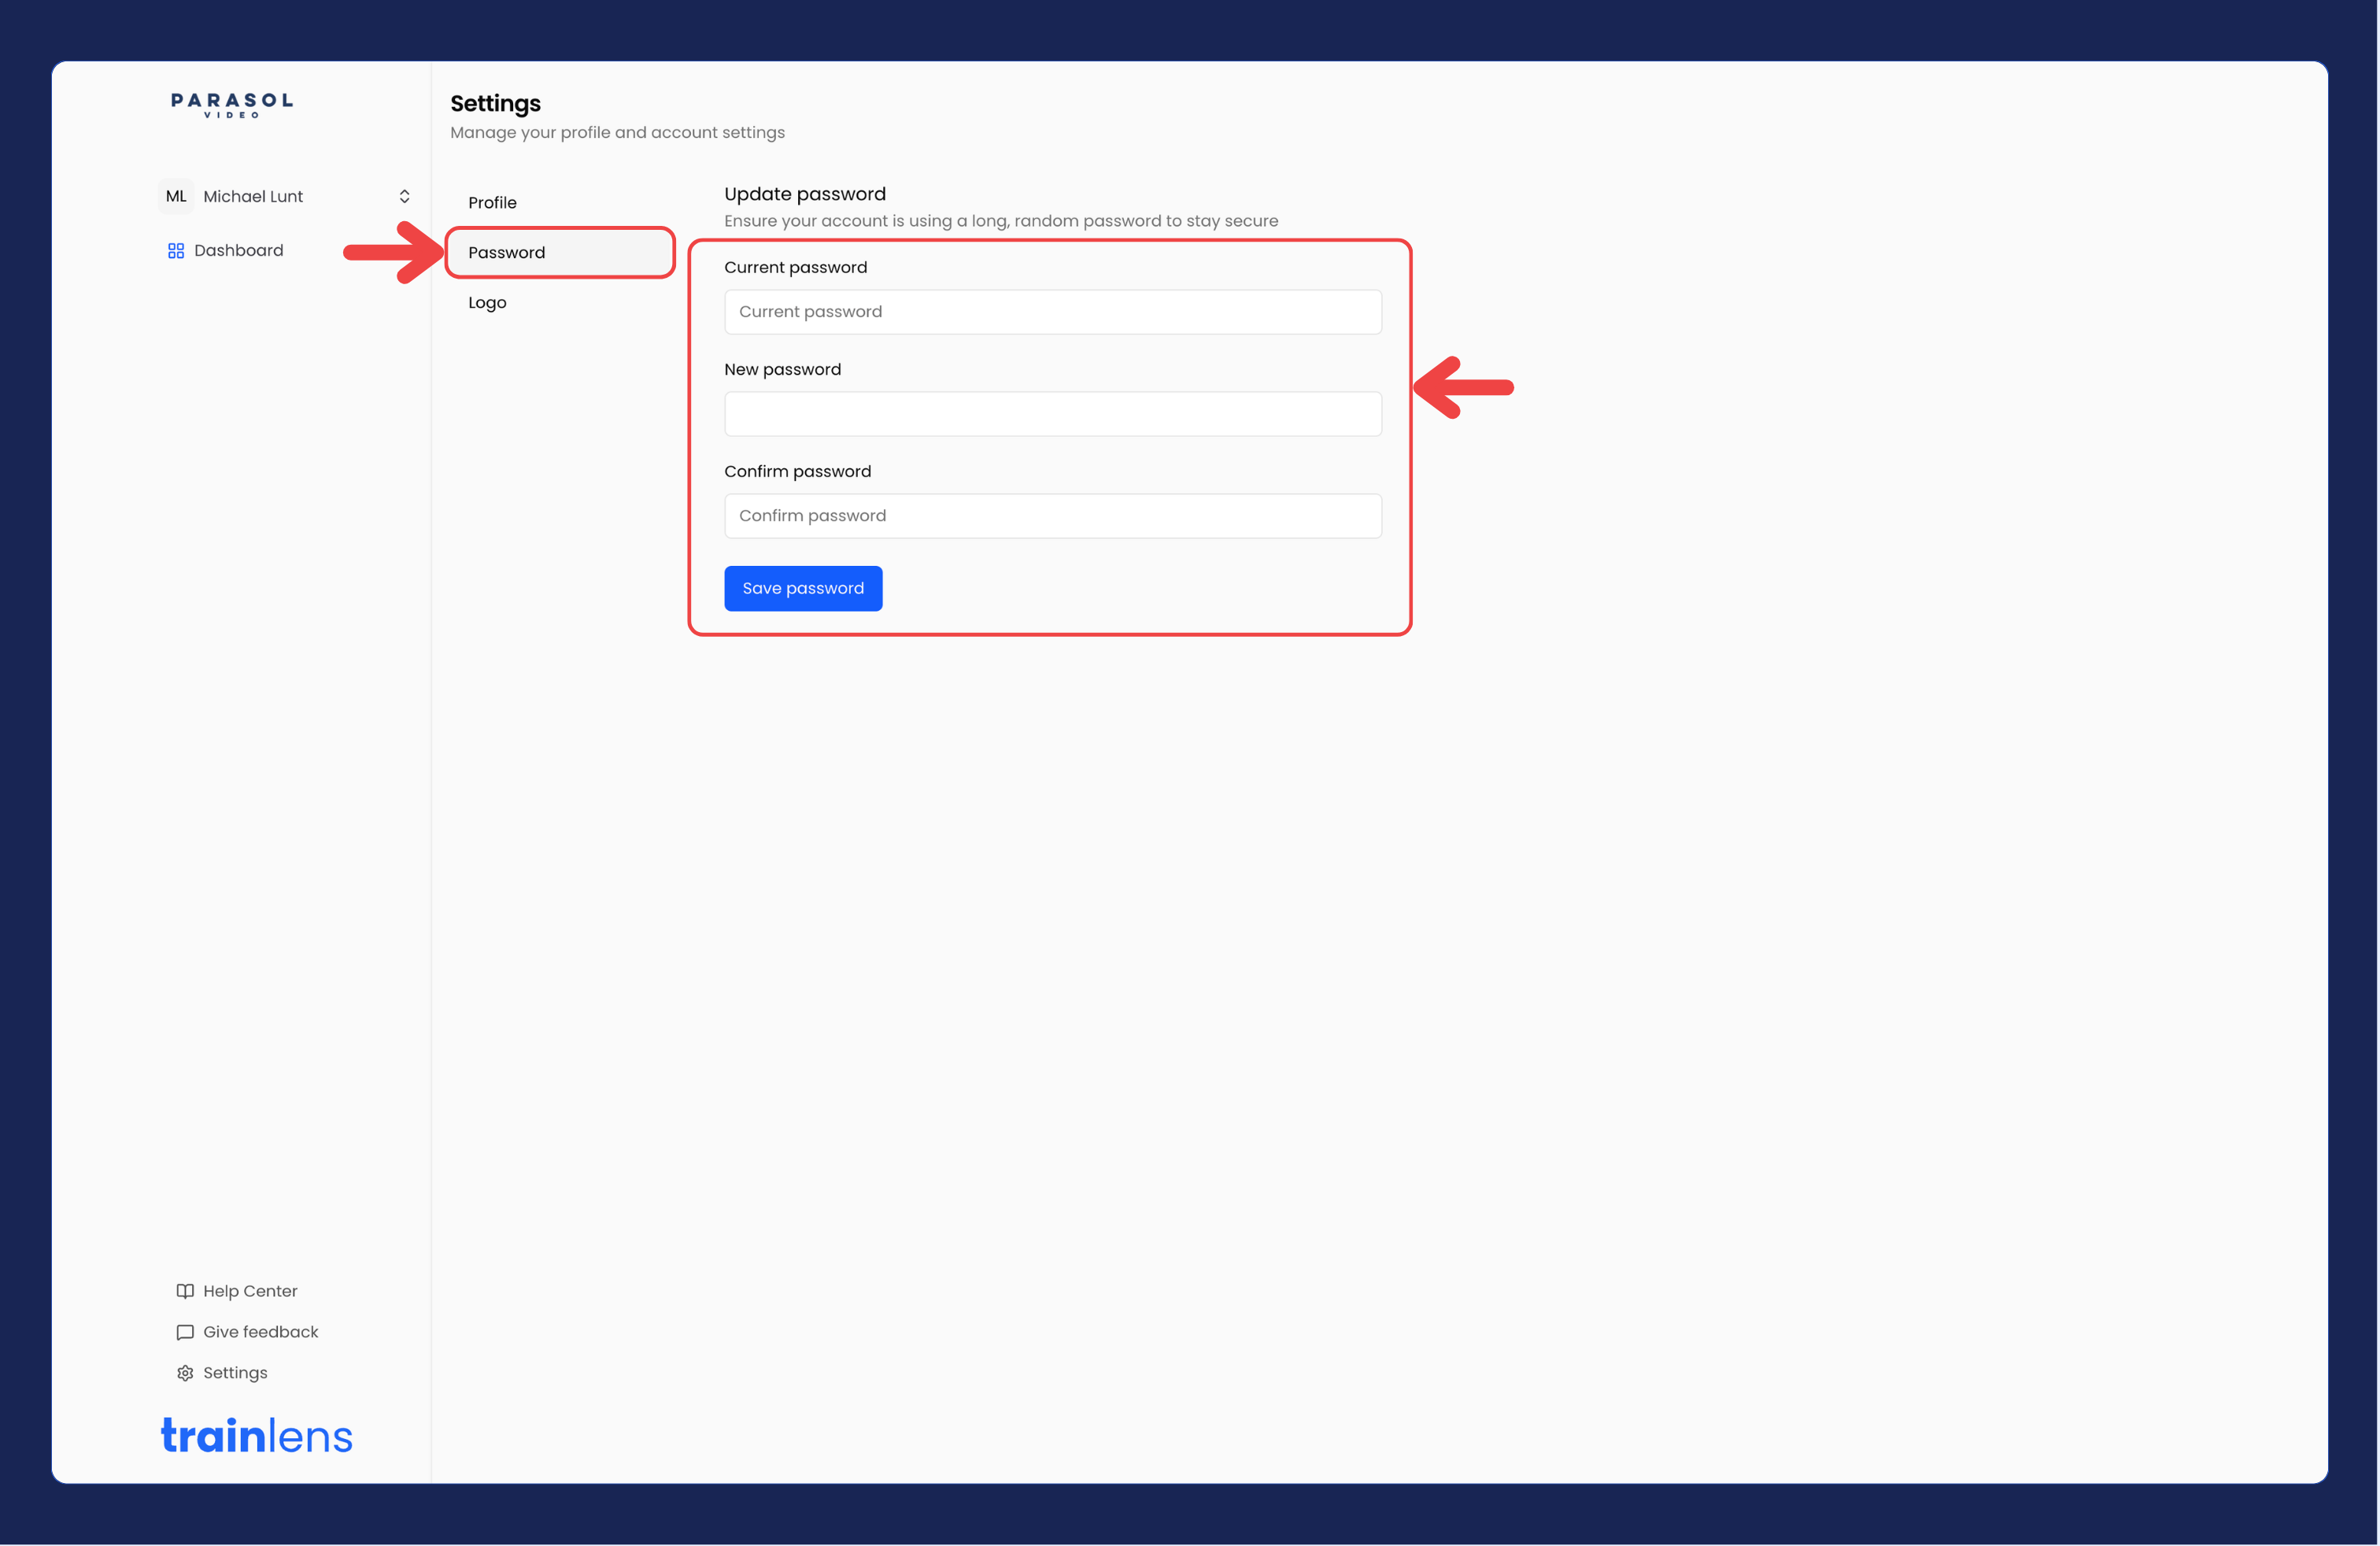The image size is (2380, 1546).
Task: Focus the New password input field
Action: pyautogui.click(x=1053, y=414)
